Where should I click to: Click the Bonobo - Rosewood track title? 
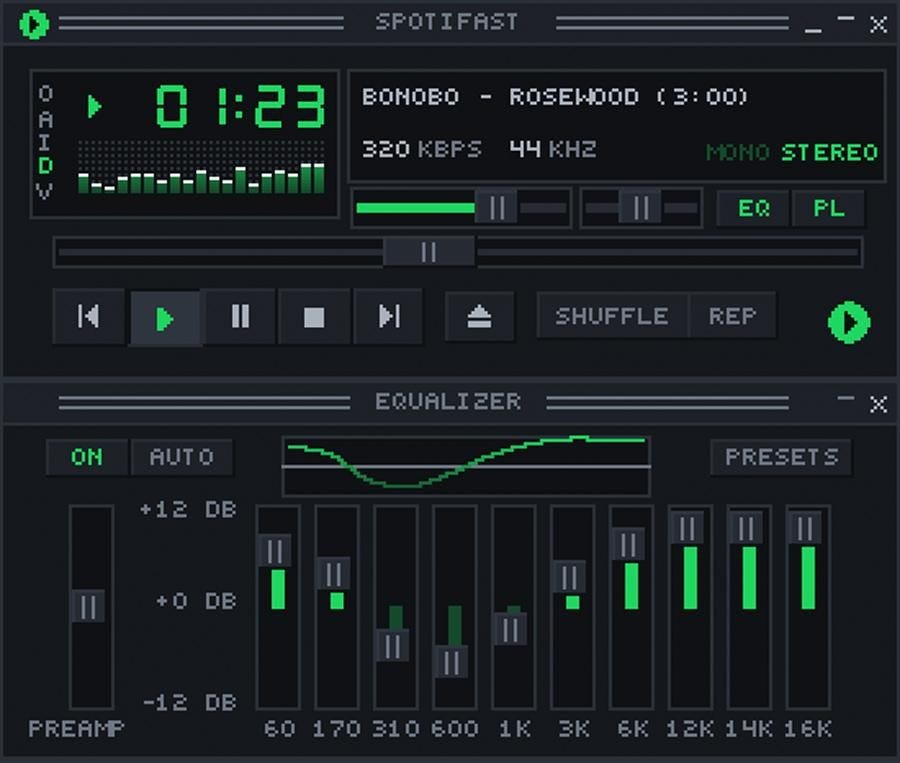[x=554, y=96]
